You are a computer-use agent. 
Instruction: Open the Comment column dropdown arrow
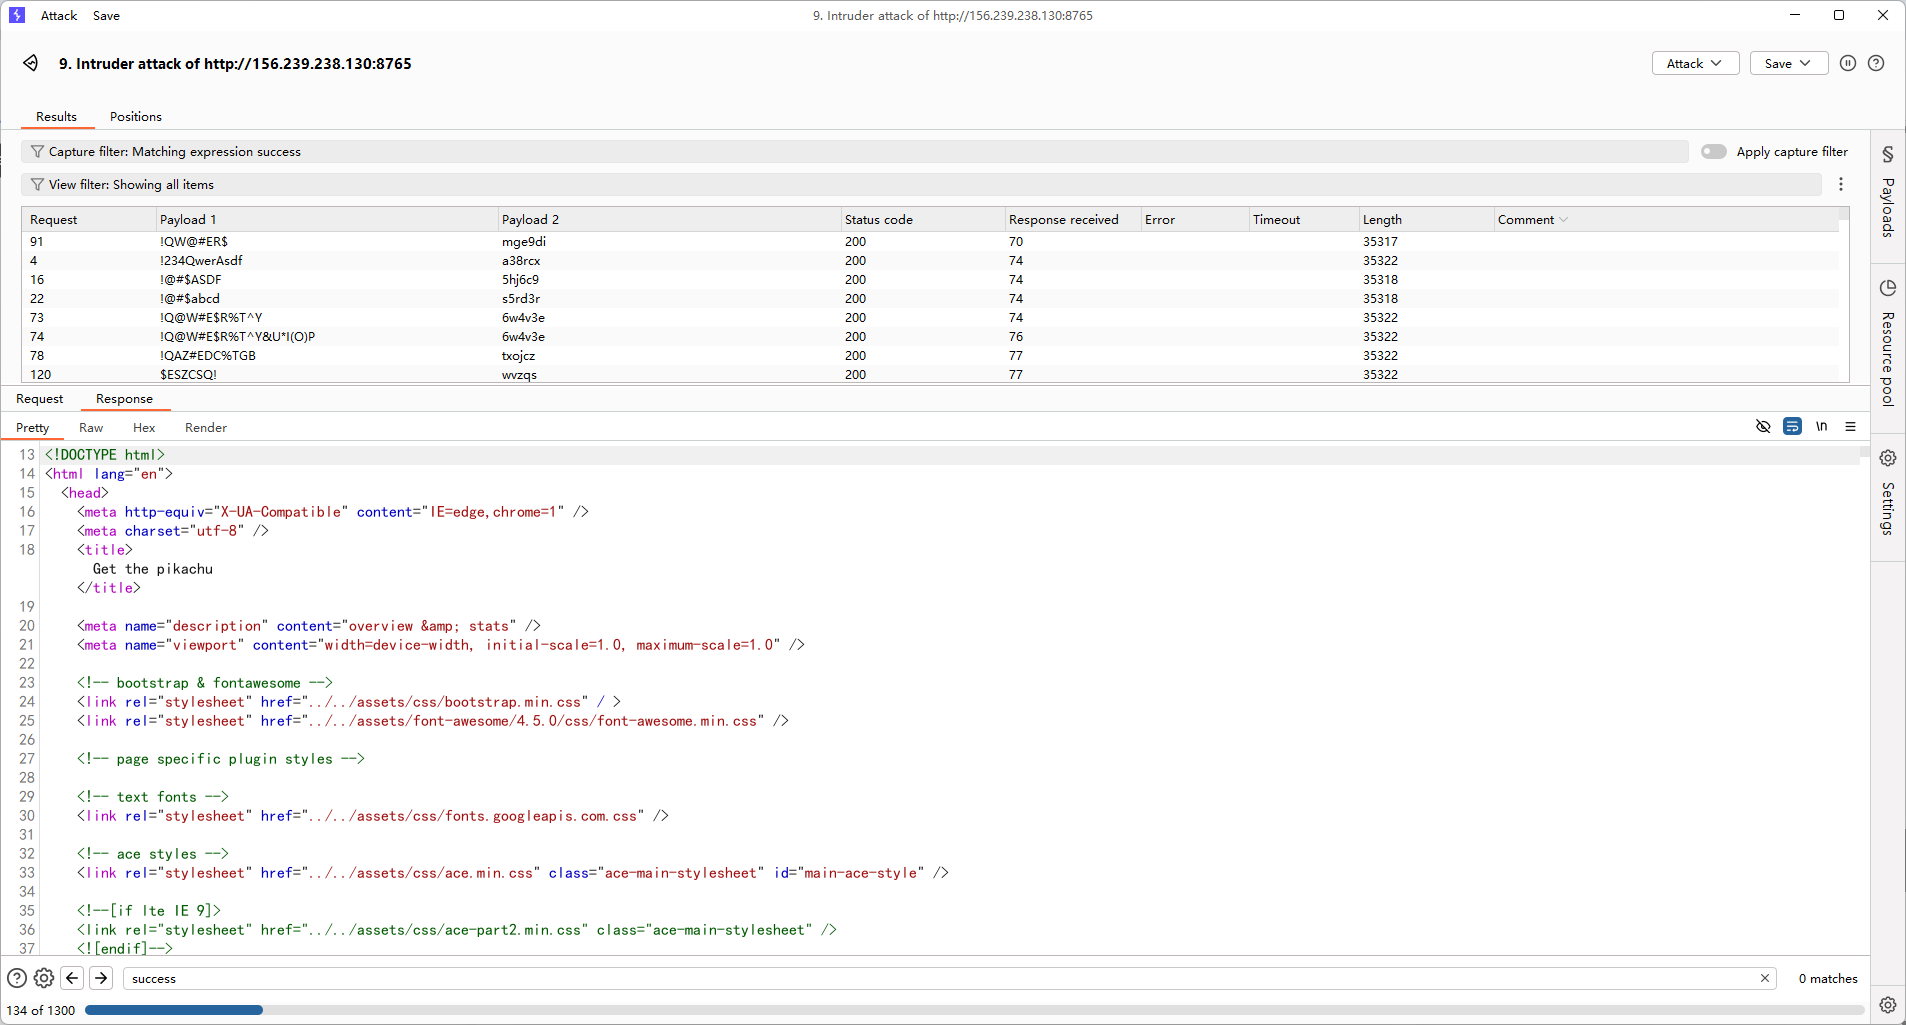(x=1564, y=220)
